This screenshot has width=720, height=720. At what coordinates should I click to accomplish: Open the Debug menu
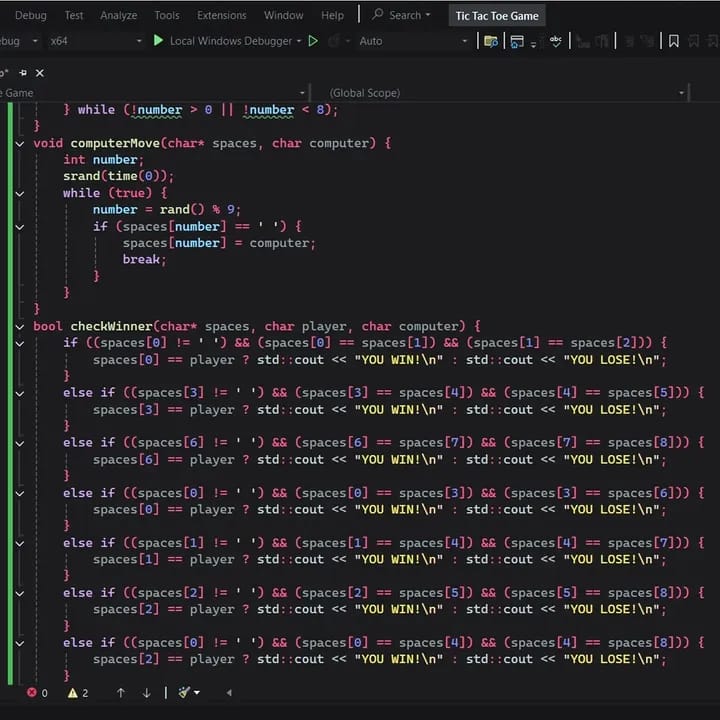pos(31,15)
